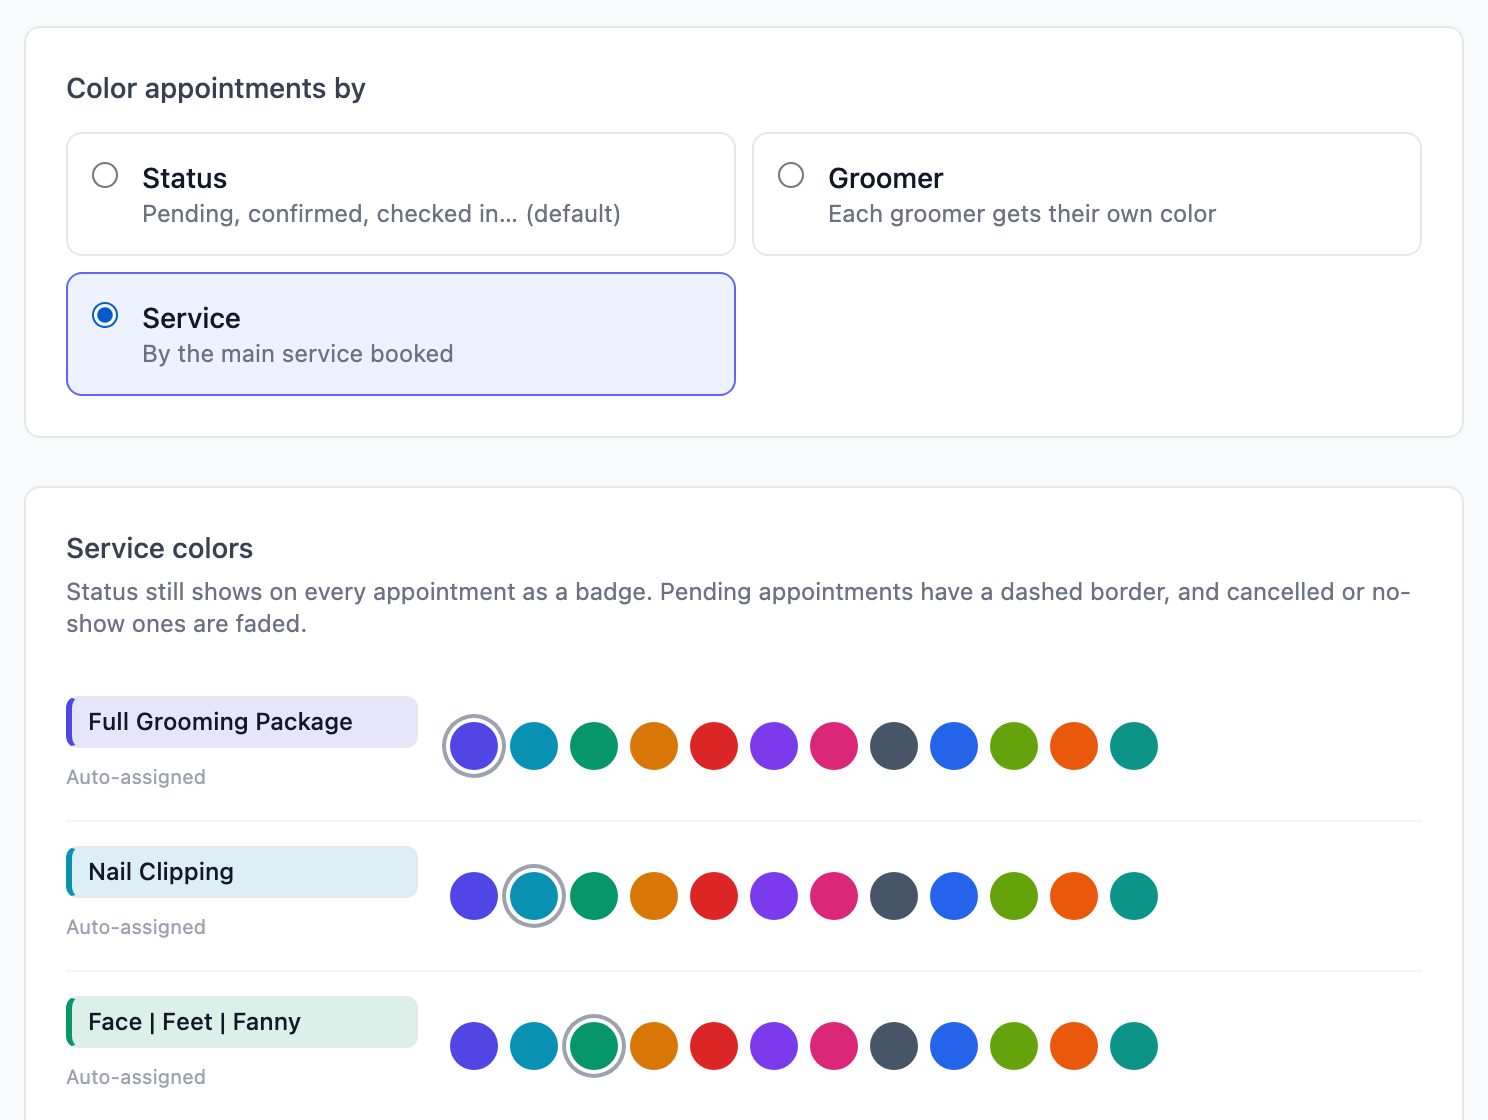
Task: Pick orange swatch for Full Grooming Package
Action: tap(1074, 746)
